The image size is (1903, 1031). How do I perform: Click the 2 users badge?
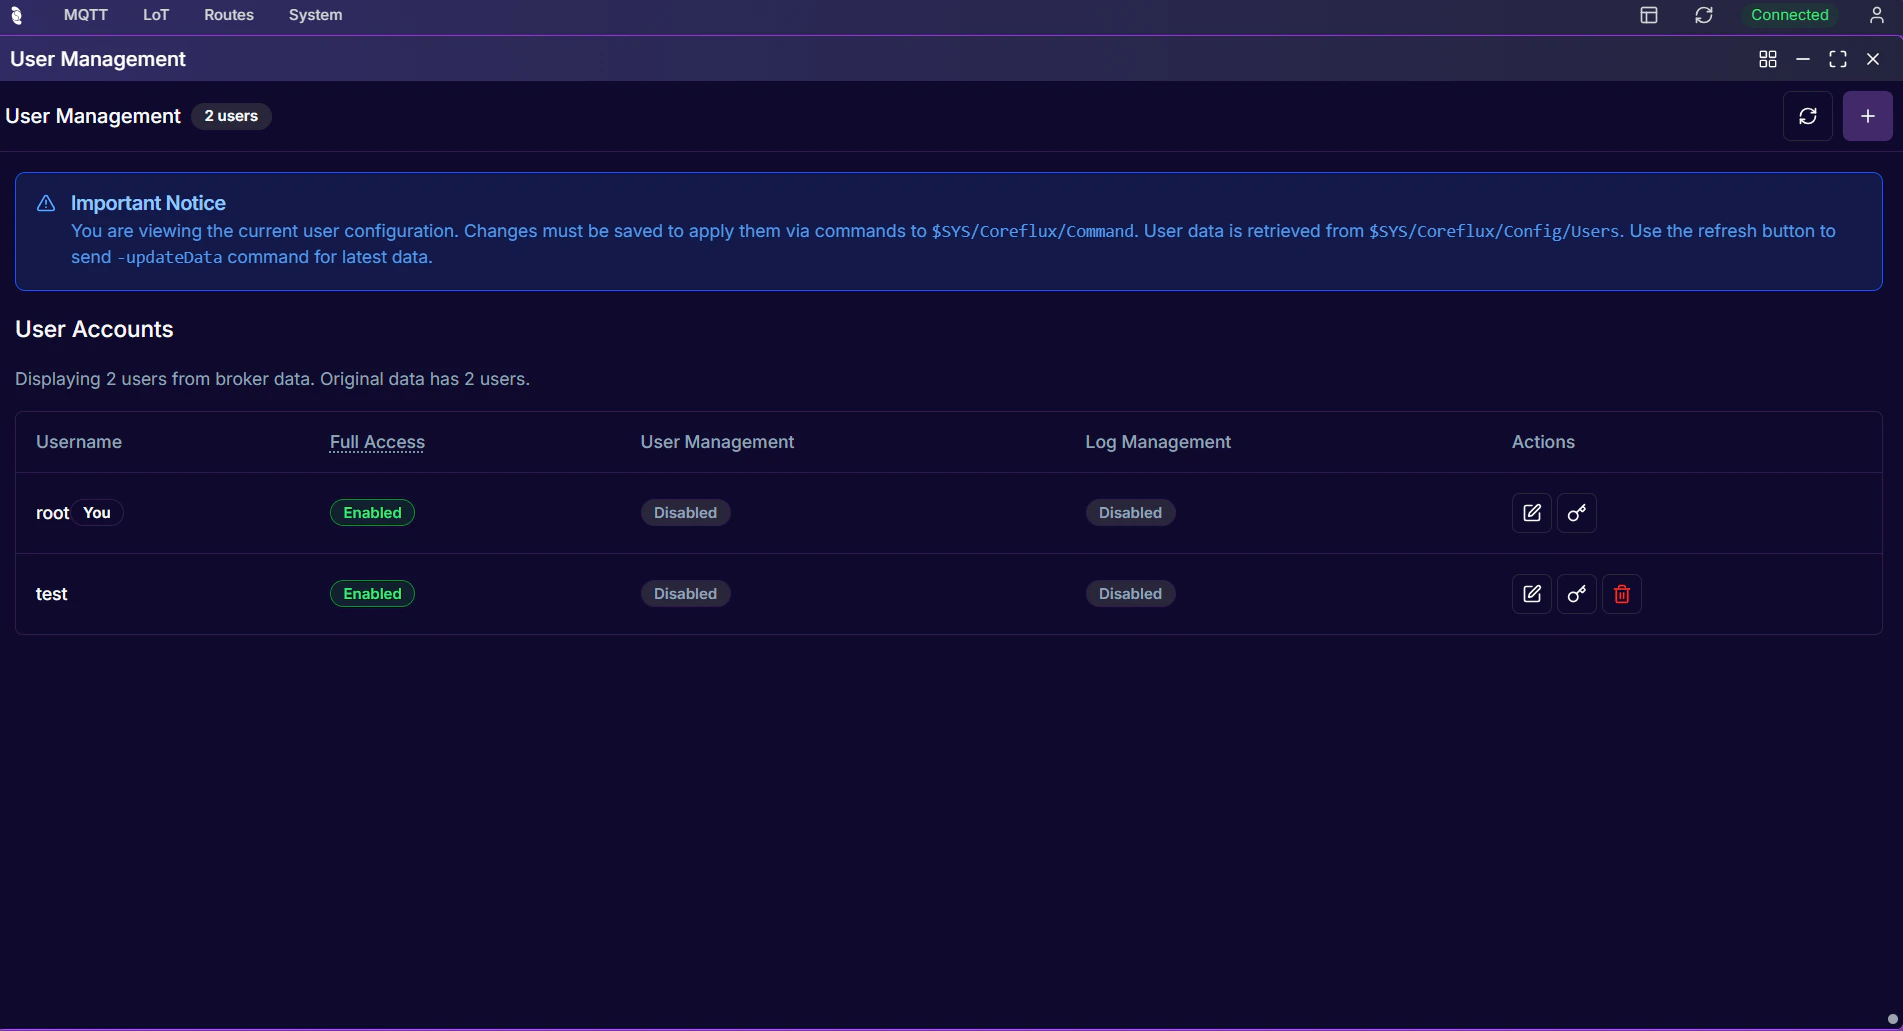point(231,116)
